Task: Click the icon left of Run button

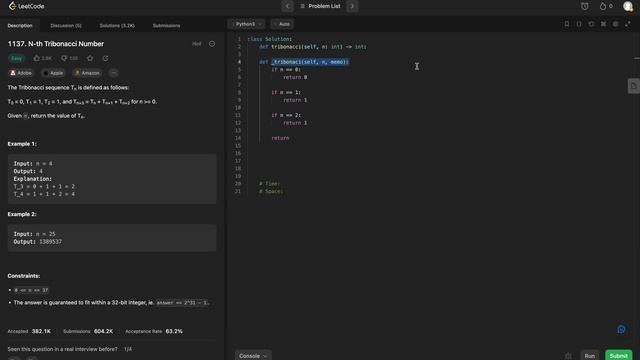Action: 568,356
